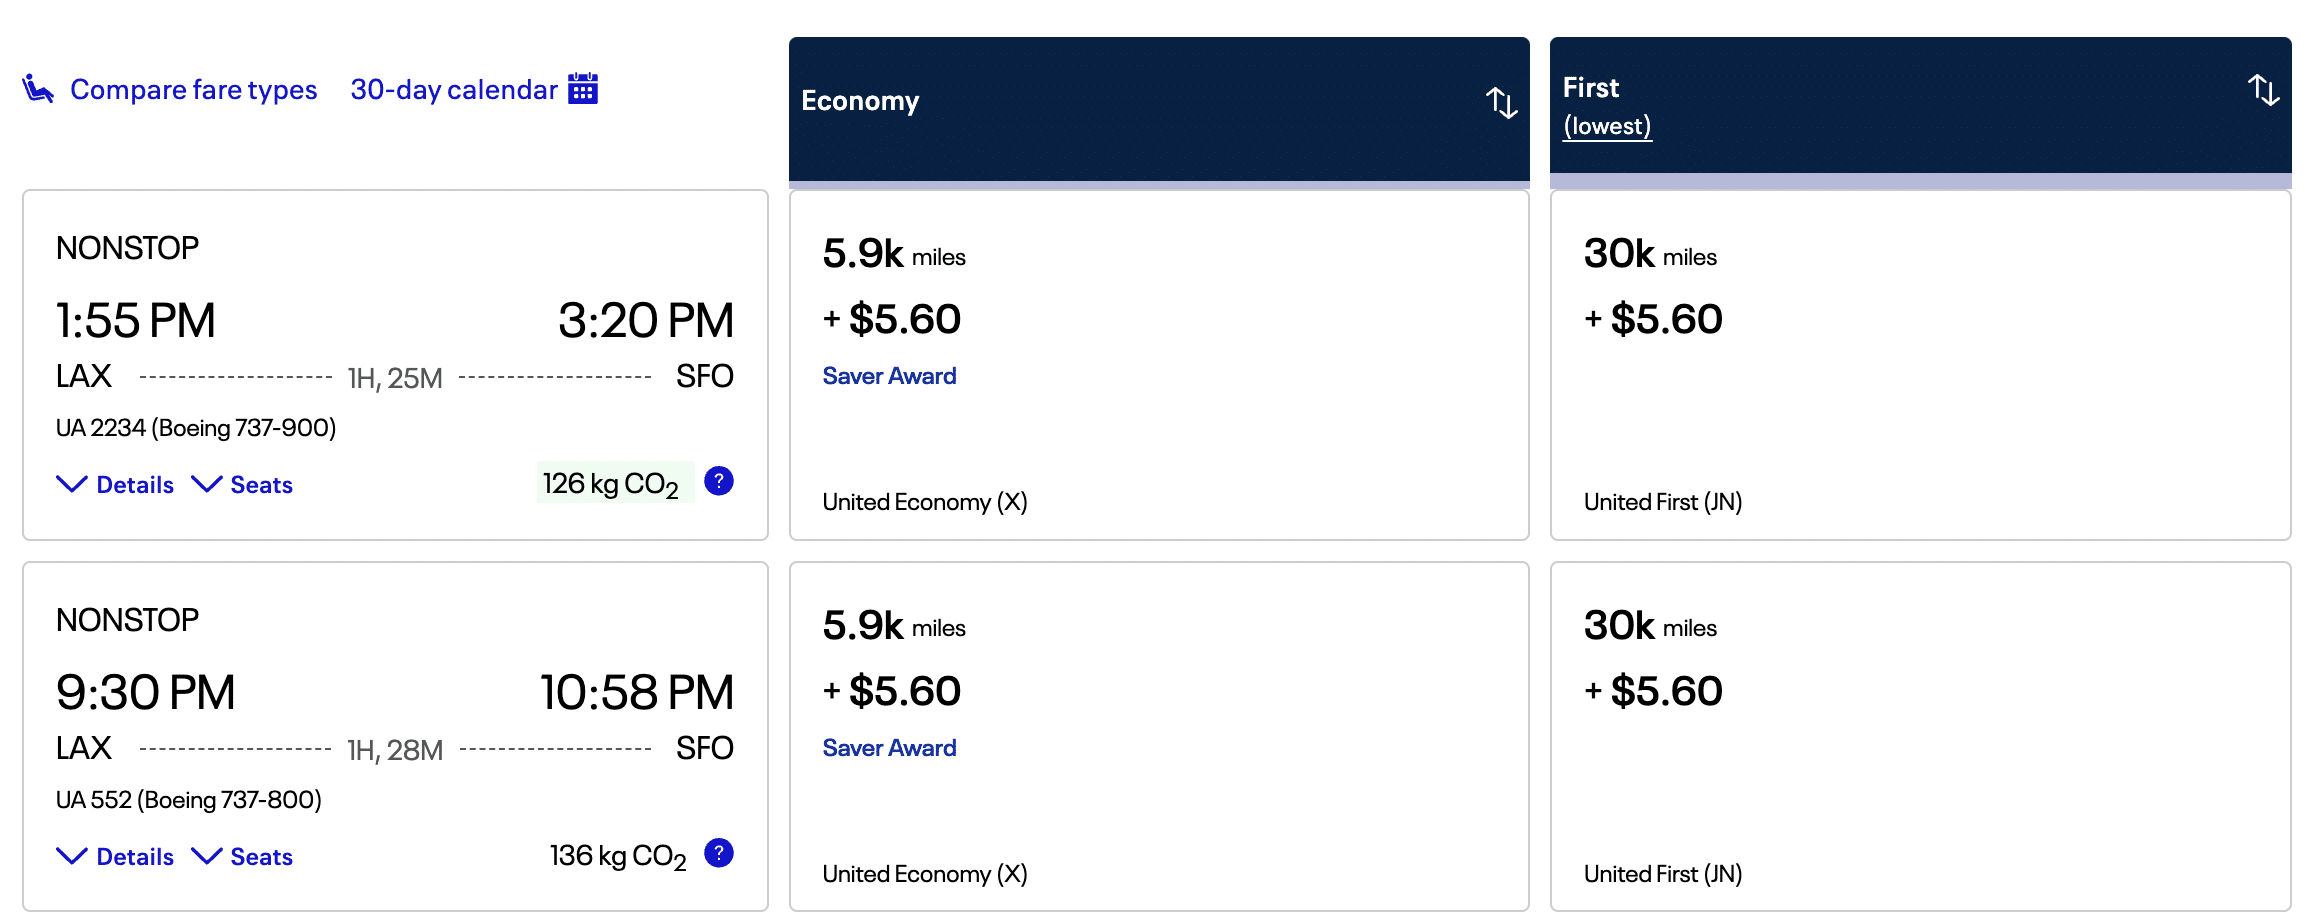This screenshot has height=924, width=2310.
Task: Click CO2 help icon for UA 2234
Action: (x=719, y=482)
